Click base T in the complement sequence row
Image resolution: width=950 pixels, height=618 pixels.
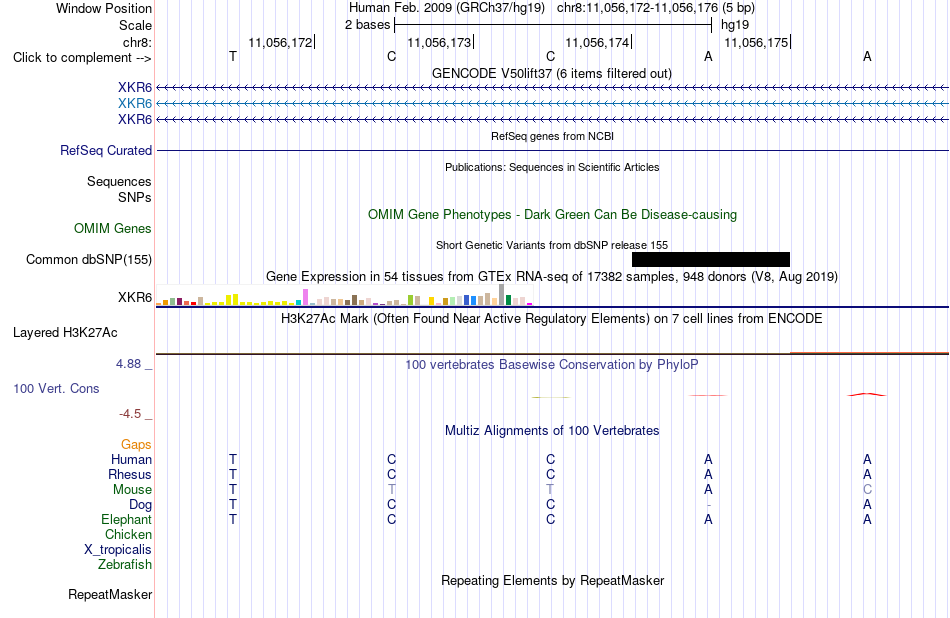(x=233, y=56)
